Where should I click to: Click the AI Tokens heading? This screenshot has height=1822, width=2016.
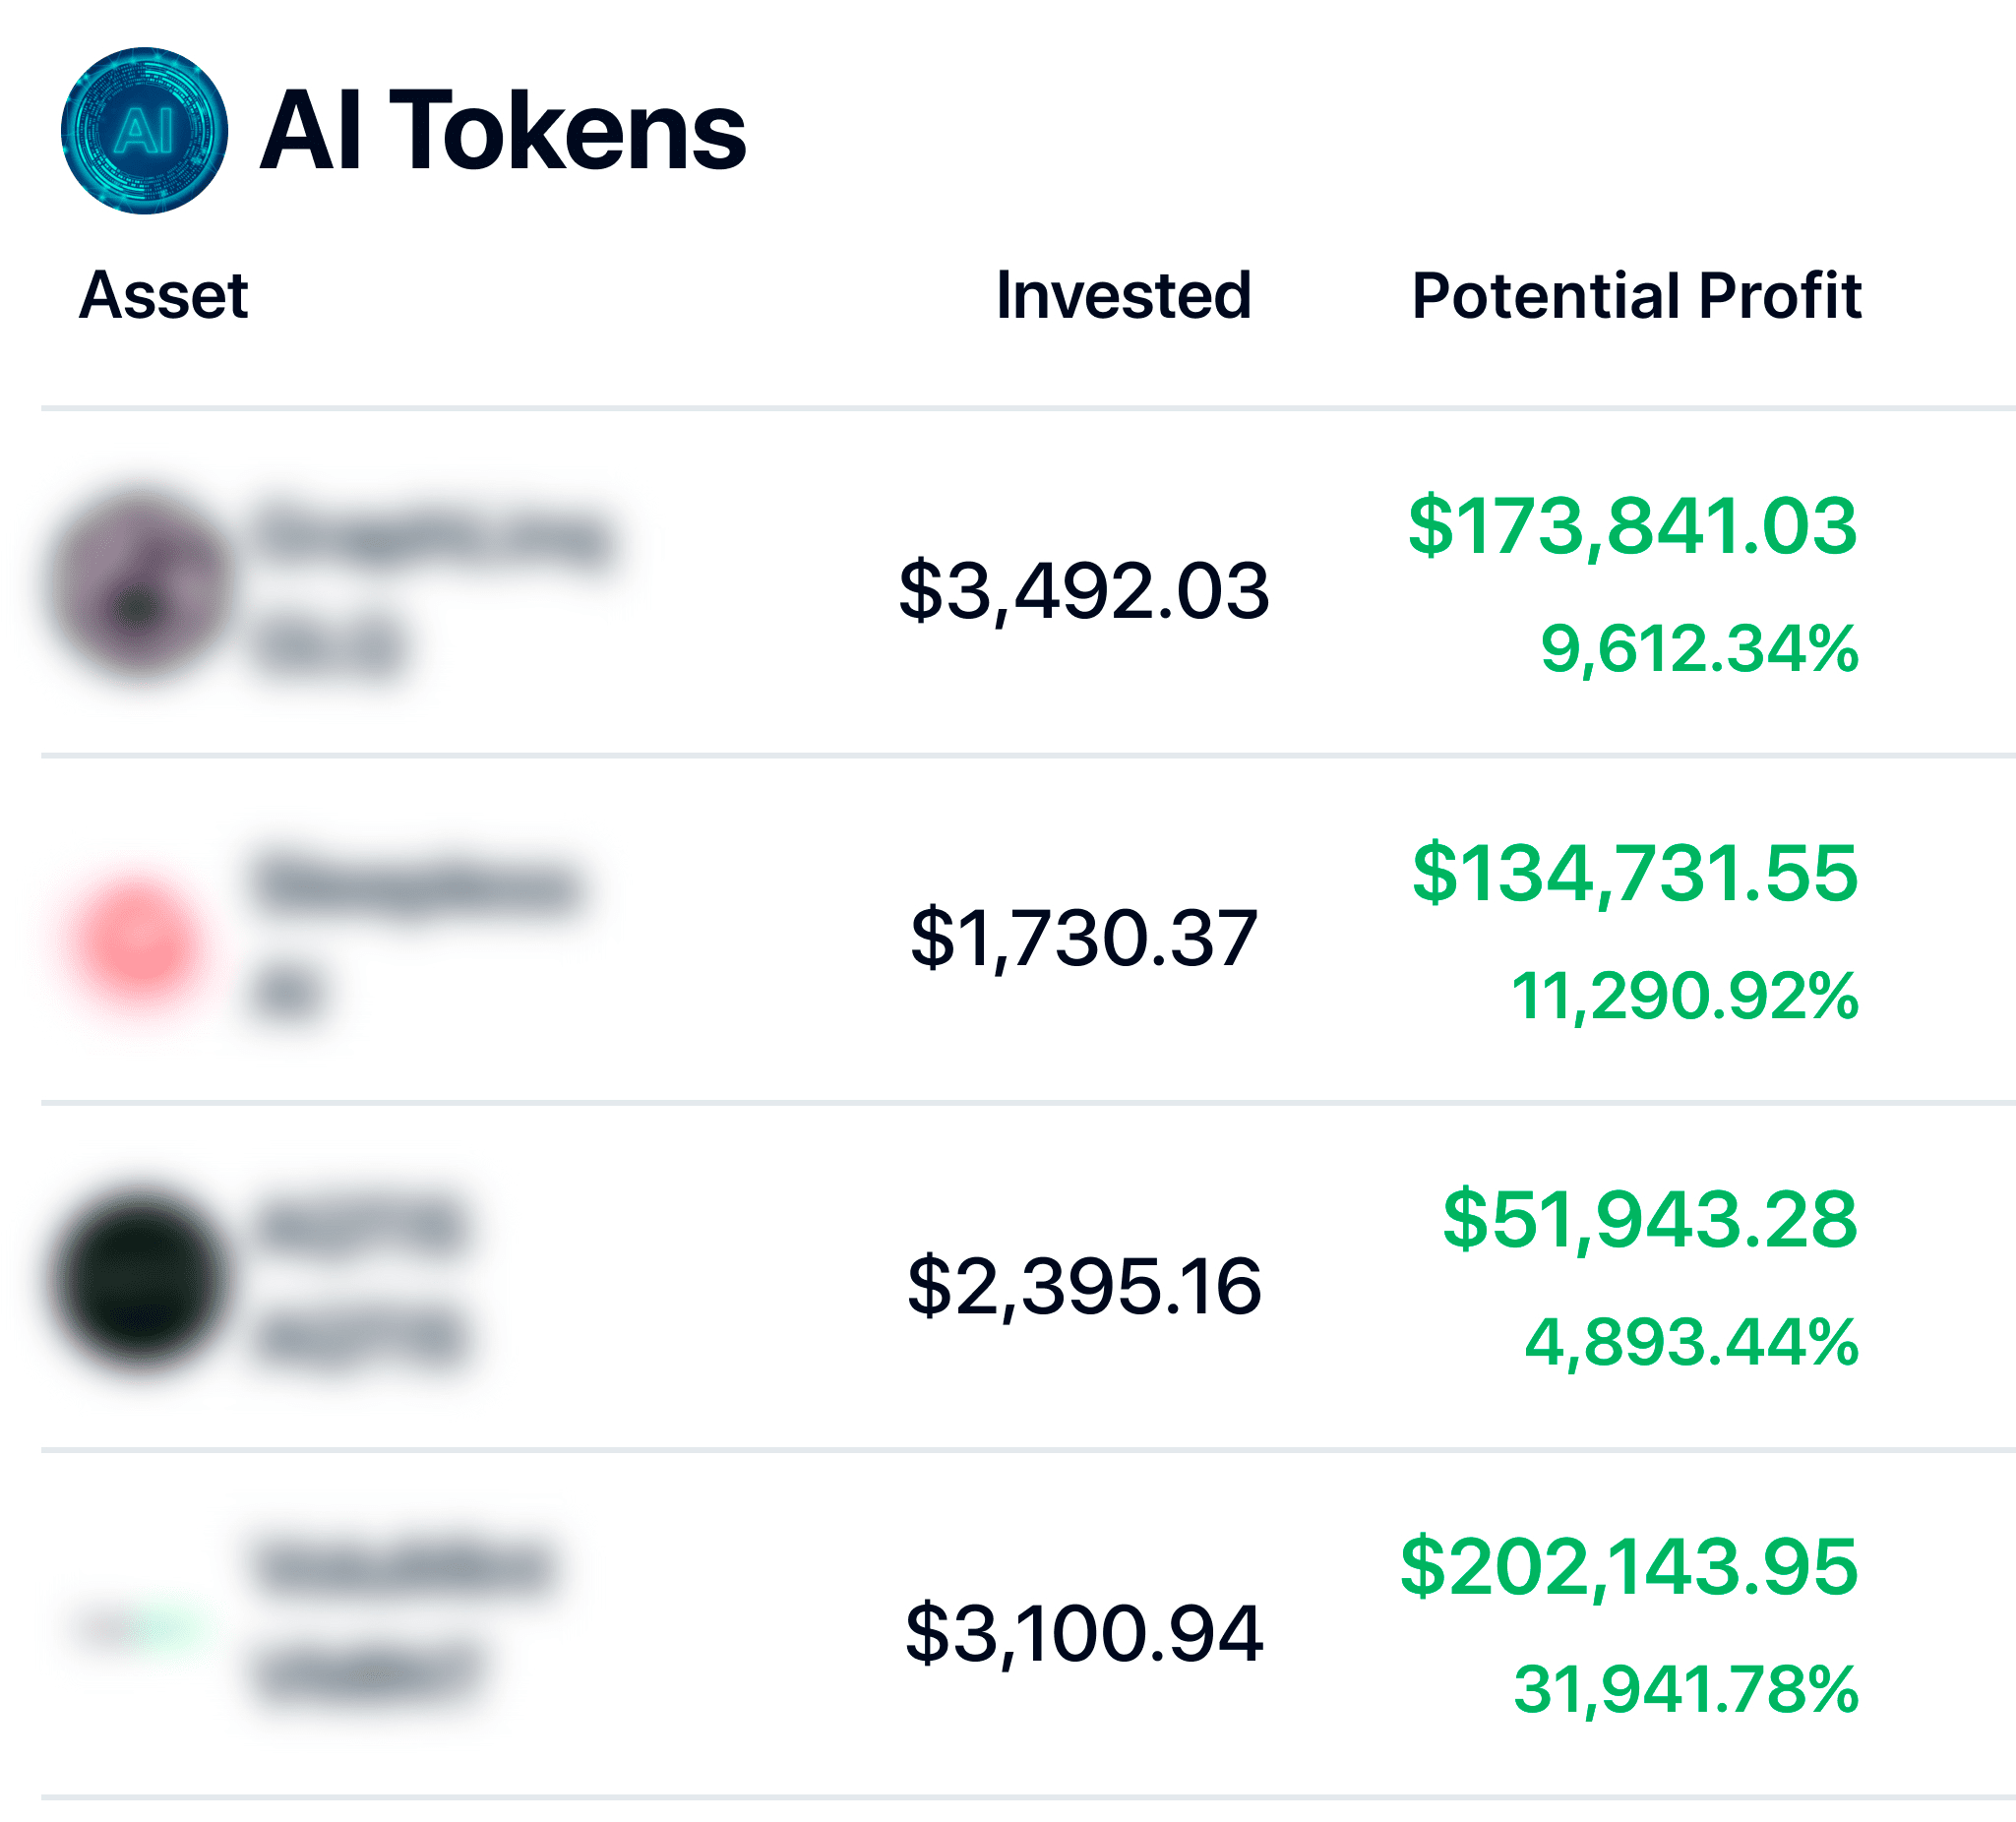click(503, 130)
